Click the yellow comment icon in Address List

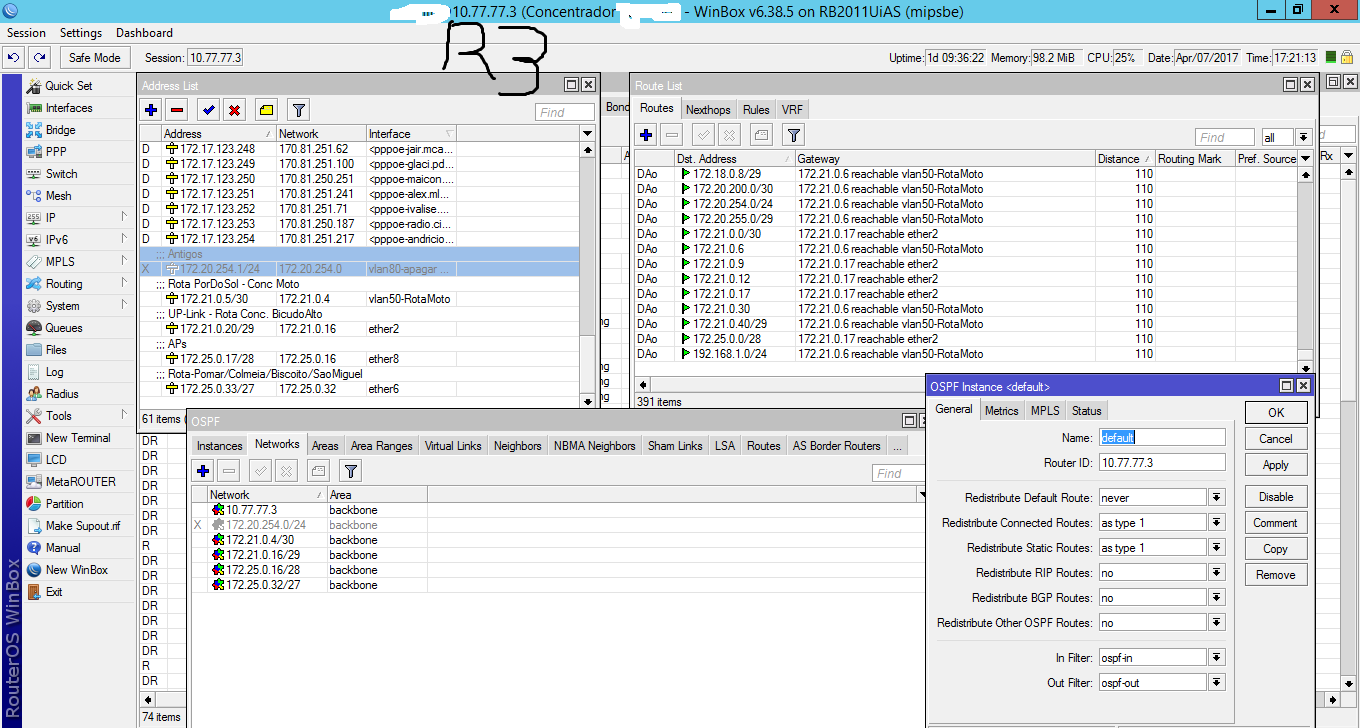(x=266, y=110)
